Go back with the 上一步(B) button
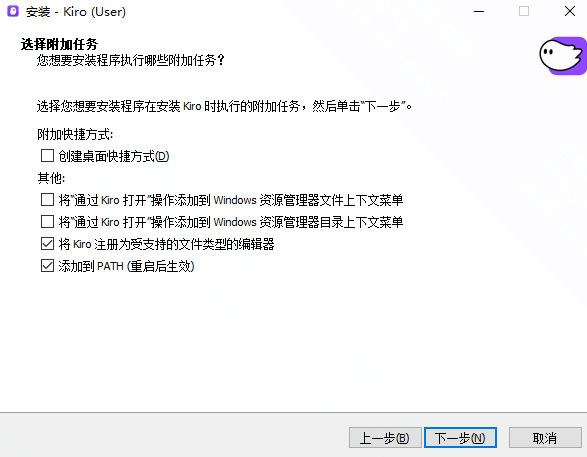 (385, 438)
